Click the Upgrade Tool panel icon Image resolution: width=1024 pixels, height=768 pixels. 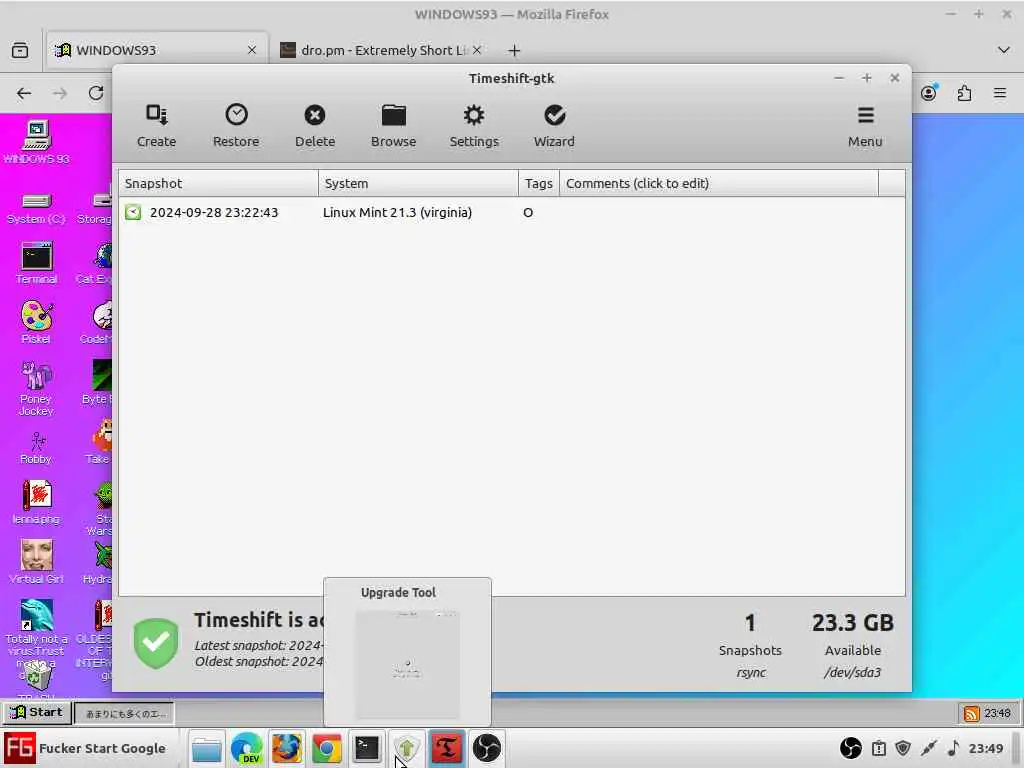[x=406, y=748]
